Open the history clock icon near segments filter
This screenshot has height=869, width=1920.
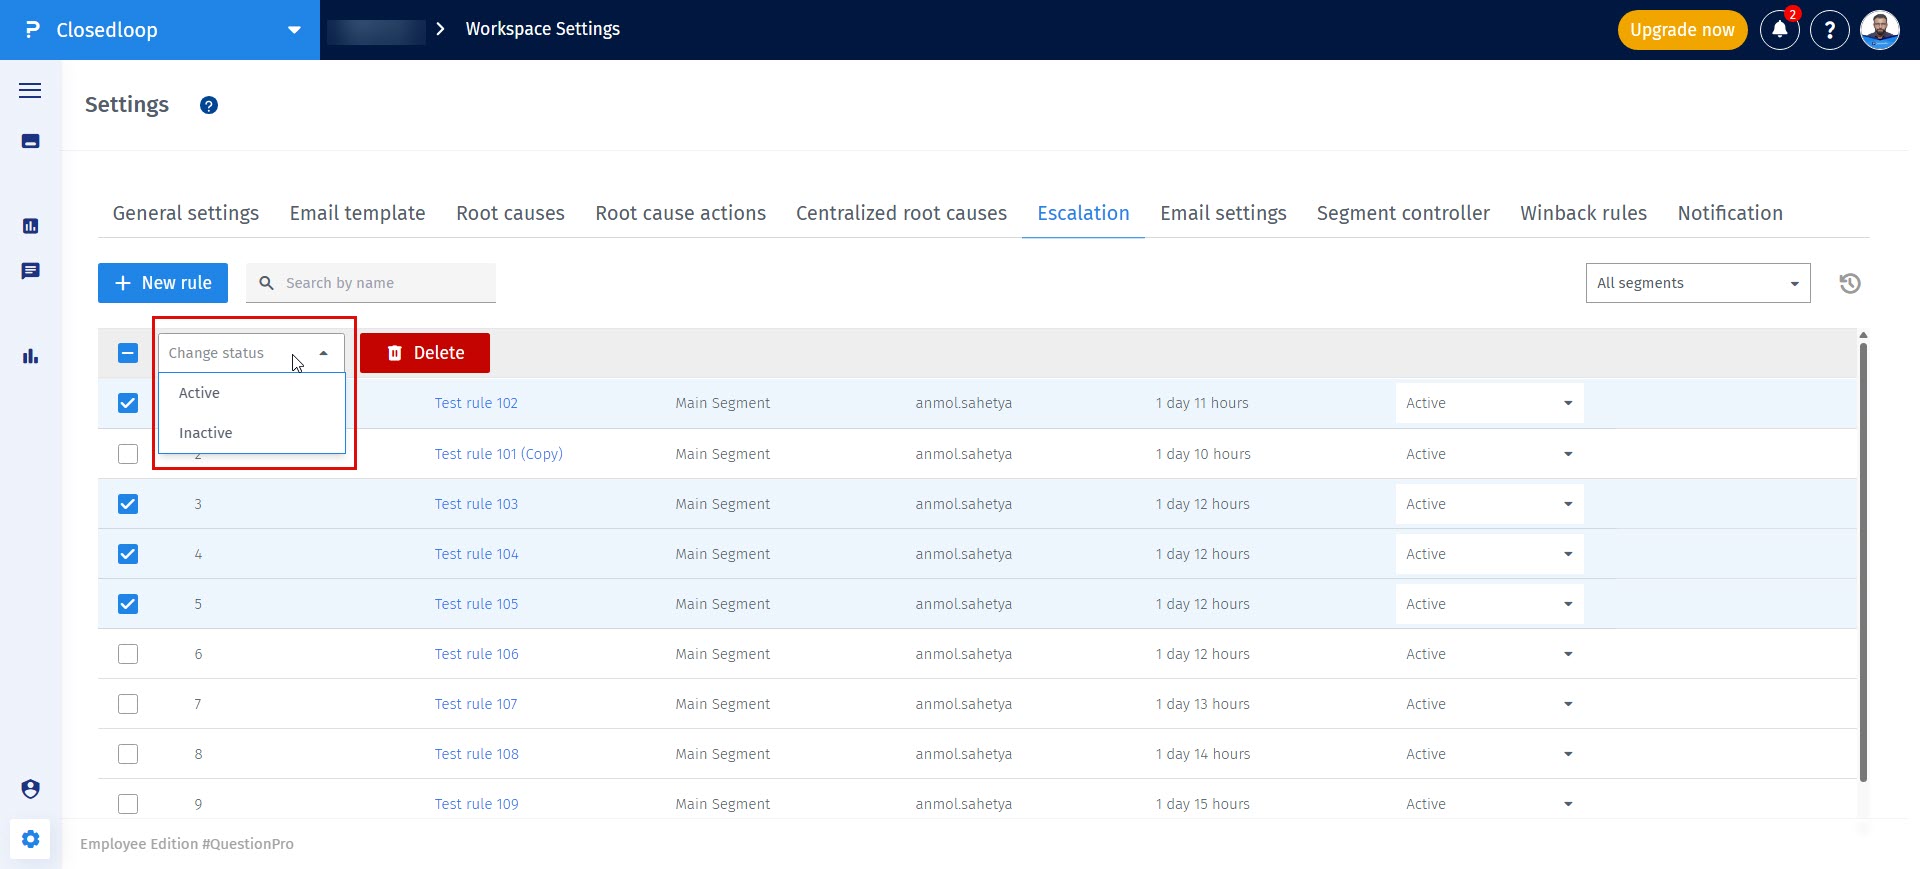click(1849, 284)
